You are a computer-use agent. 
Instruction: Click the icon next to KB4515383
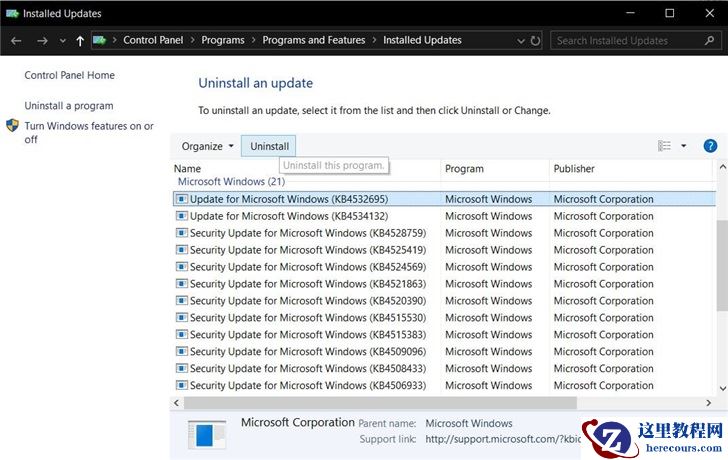pyautogui.click(x=182, y=334)
